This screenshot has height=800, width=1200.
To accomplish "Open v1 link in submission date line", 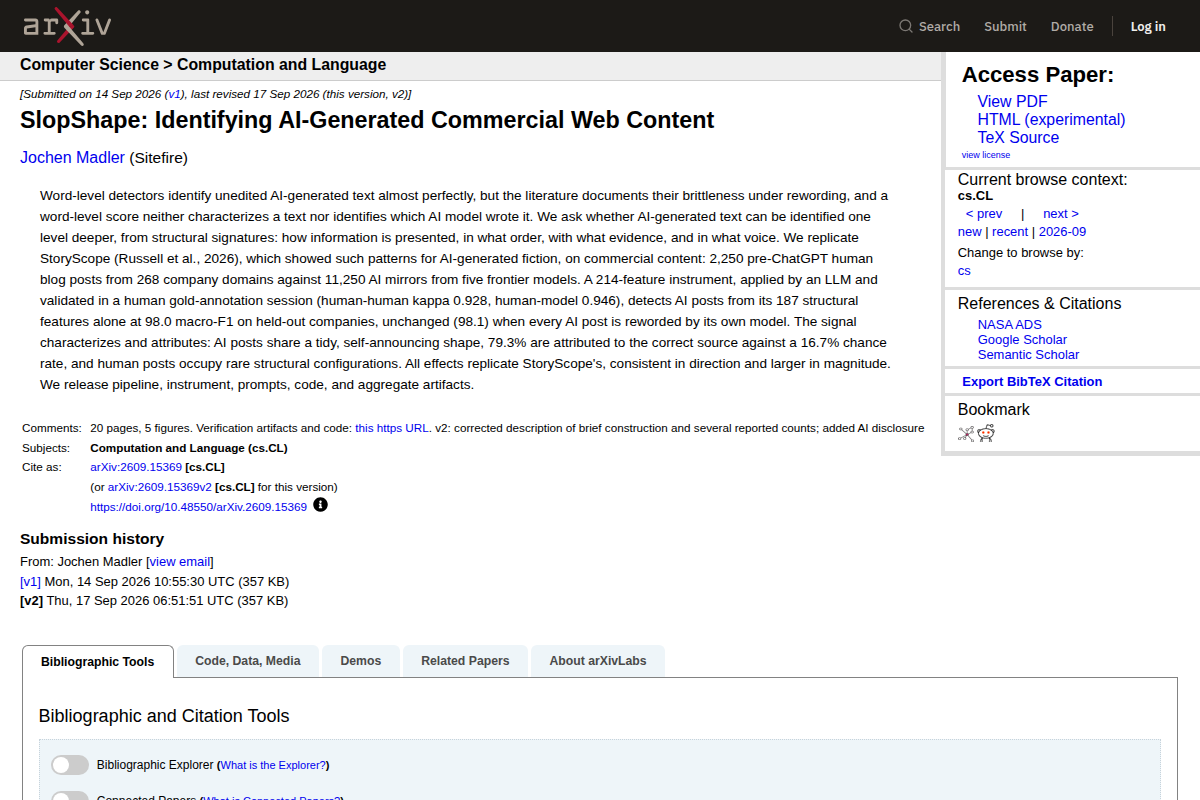I will (174, 94).
